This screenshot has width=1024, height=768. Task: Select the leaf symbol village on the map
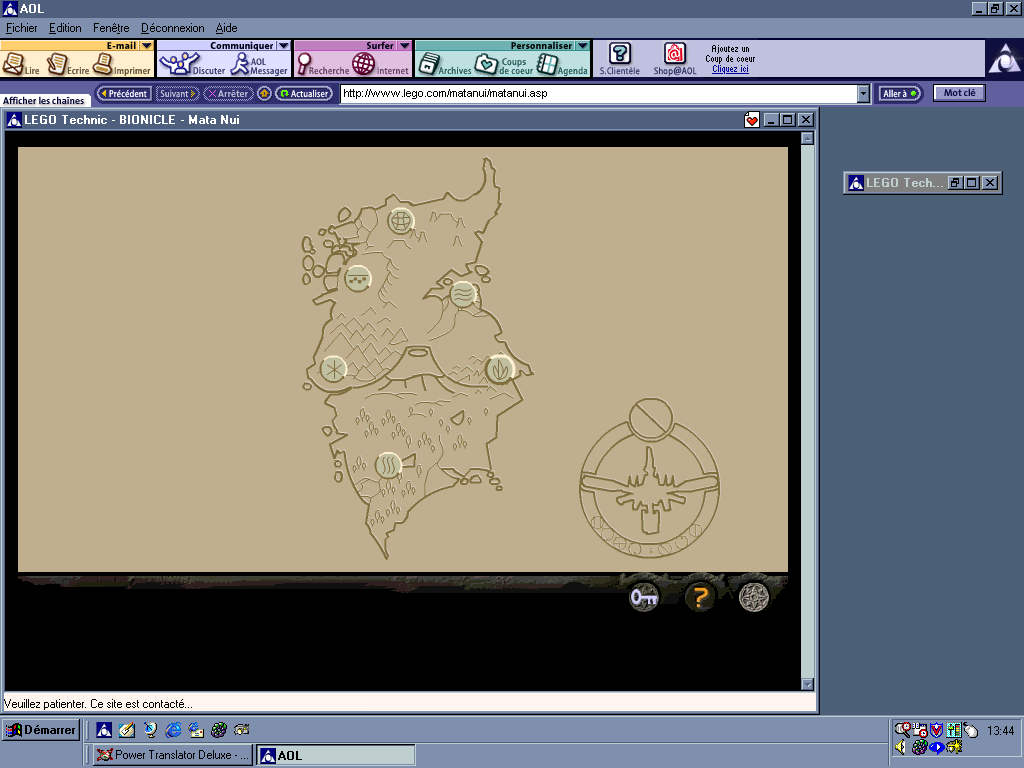500,369
